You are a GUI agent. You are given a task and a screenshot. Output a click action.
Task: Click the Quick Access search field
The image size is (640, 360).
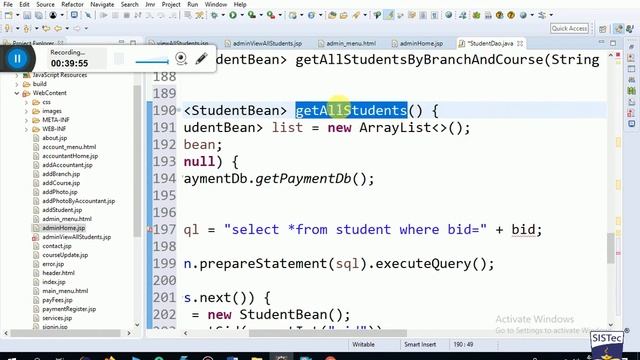click(569, 28)
